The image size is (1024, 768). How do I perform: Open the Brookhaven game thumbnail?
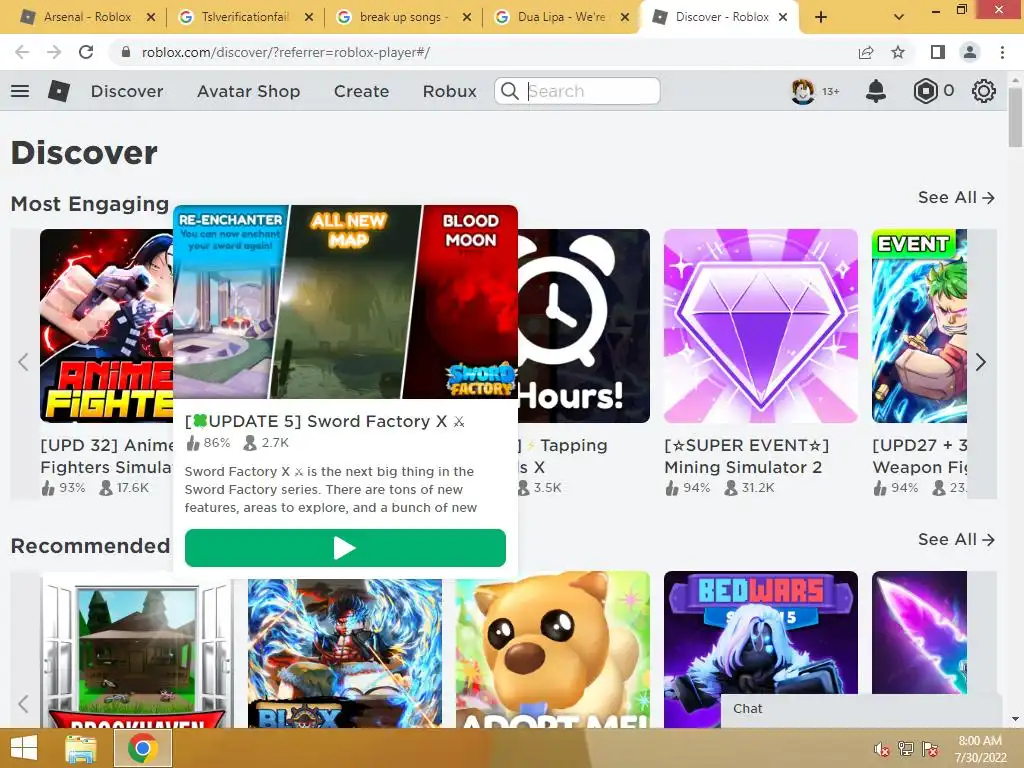pyautogui.click(x=137, y=650)
